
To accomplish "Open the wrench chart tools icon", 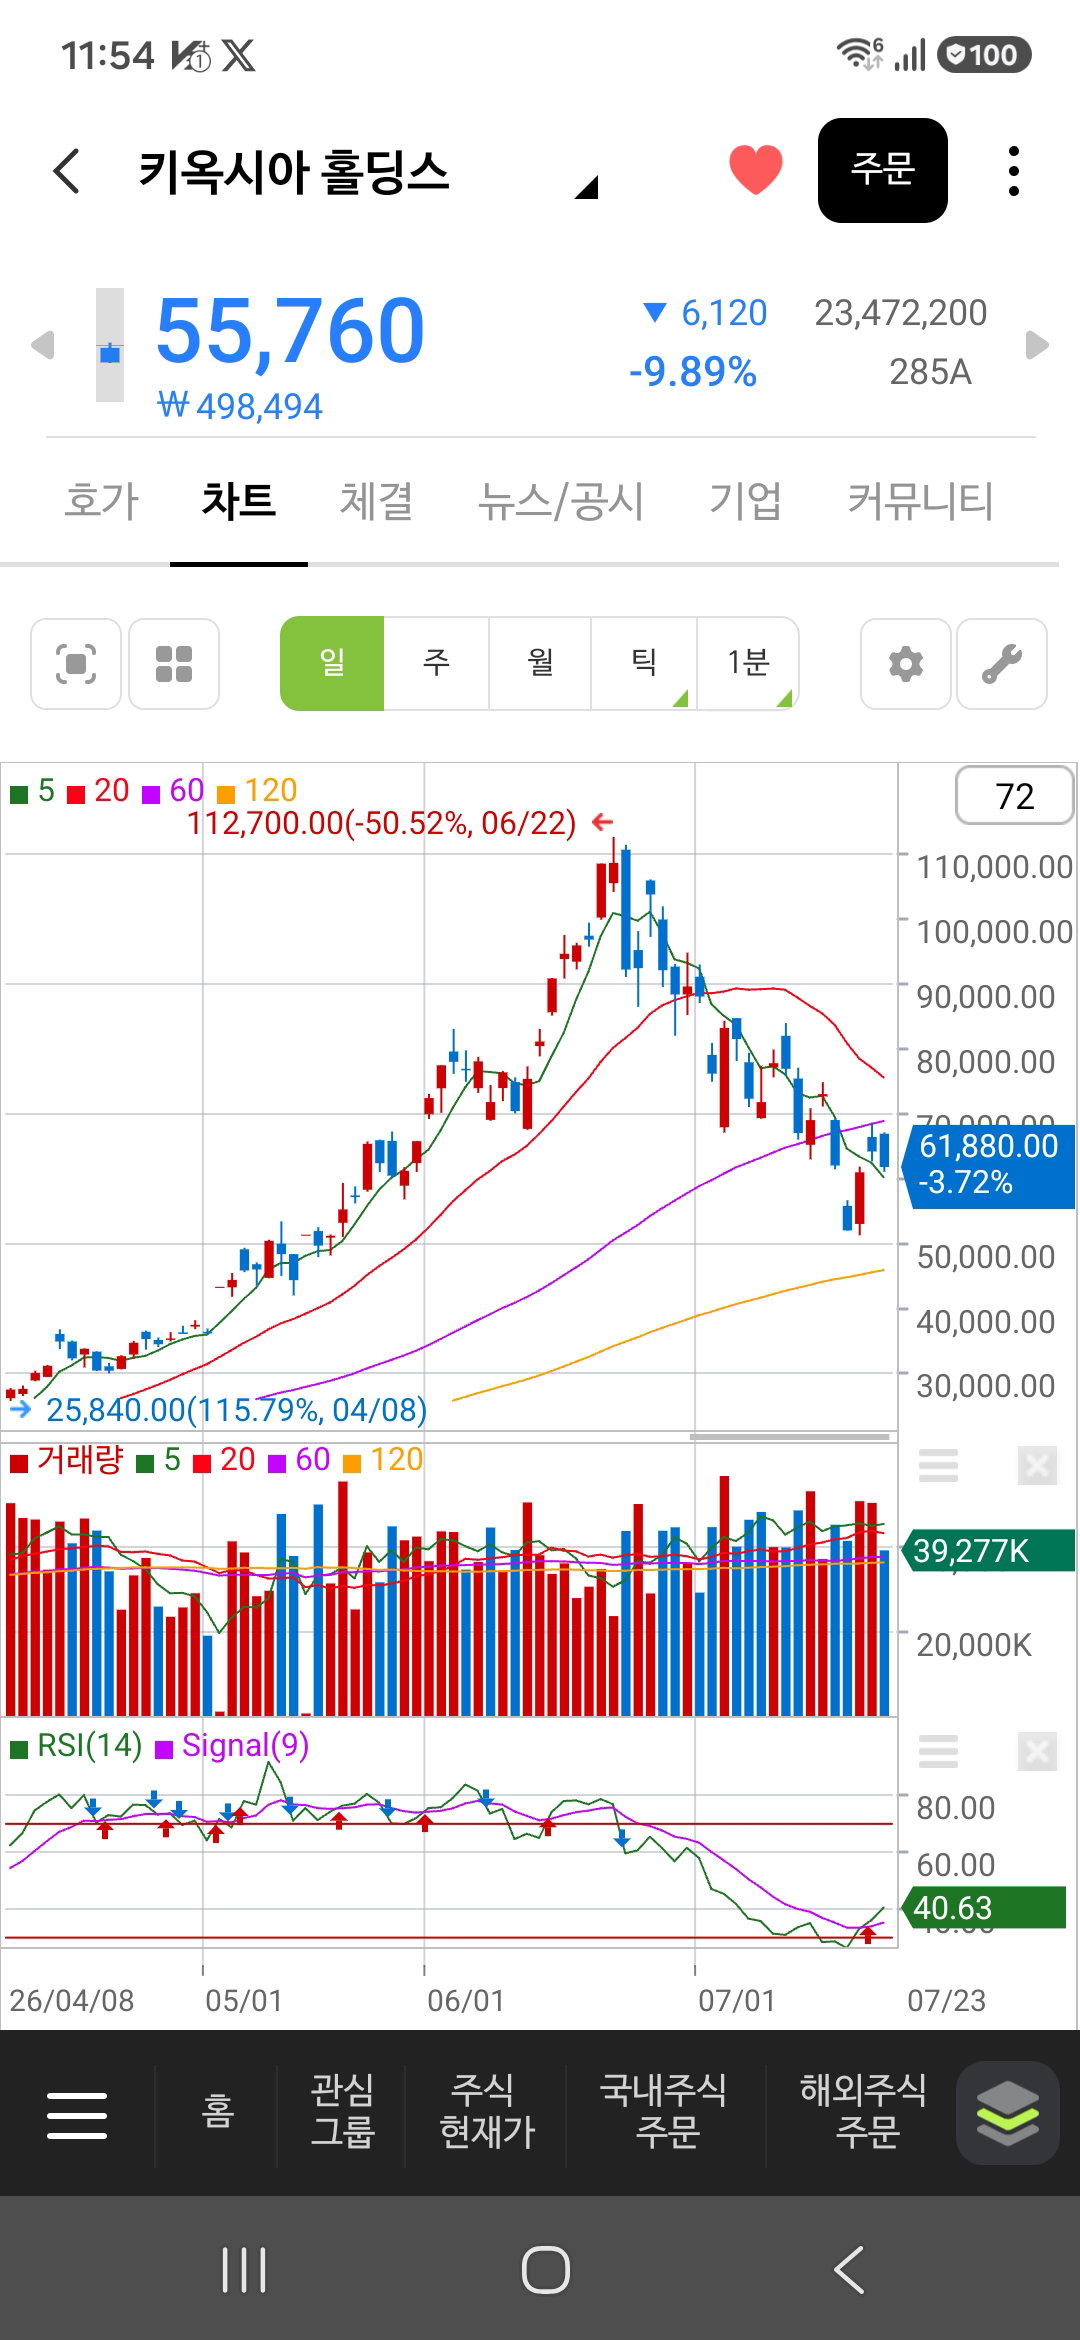I will 1002,664.
